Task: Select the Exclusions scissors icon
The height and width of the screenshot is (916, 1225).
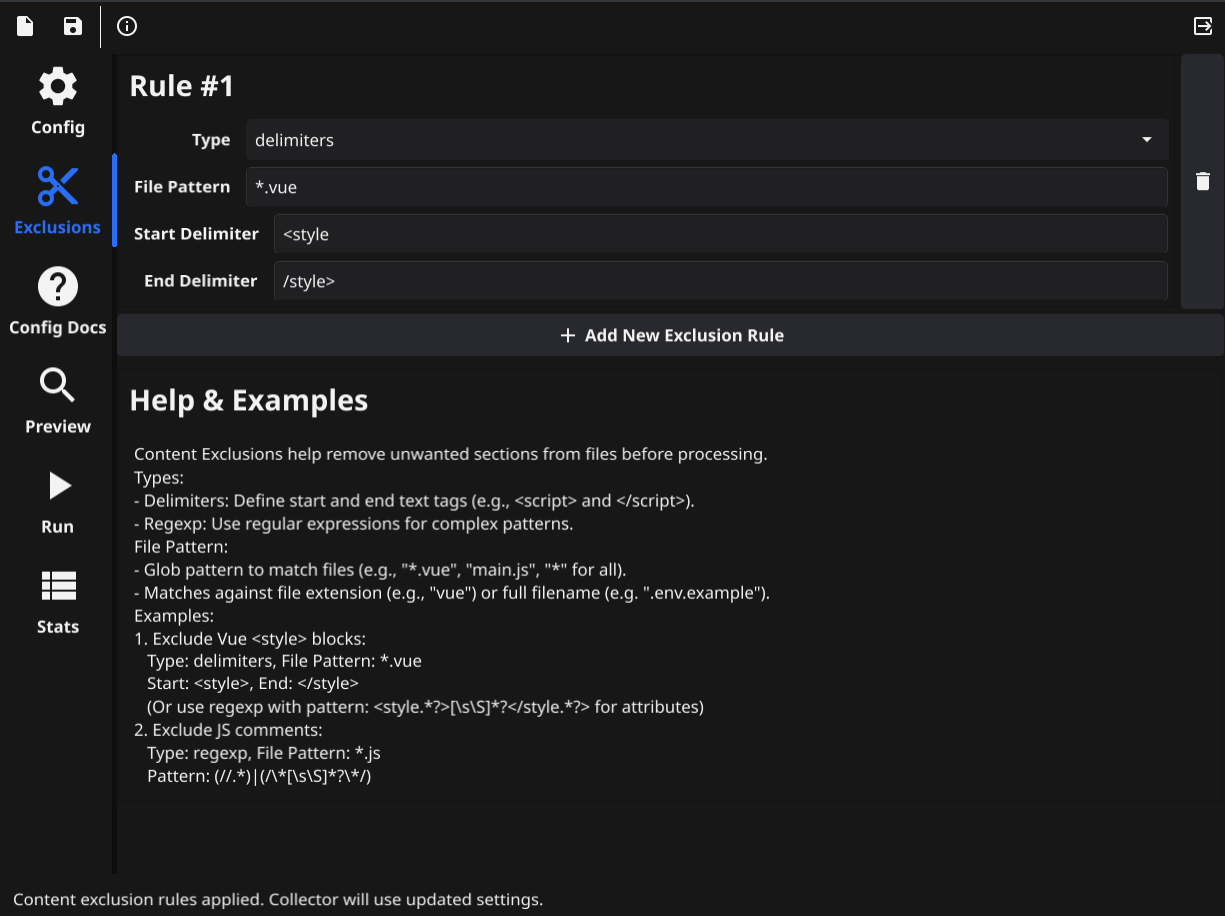Action: click(58, 187)
